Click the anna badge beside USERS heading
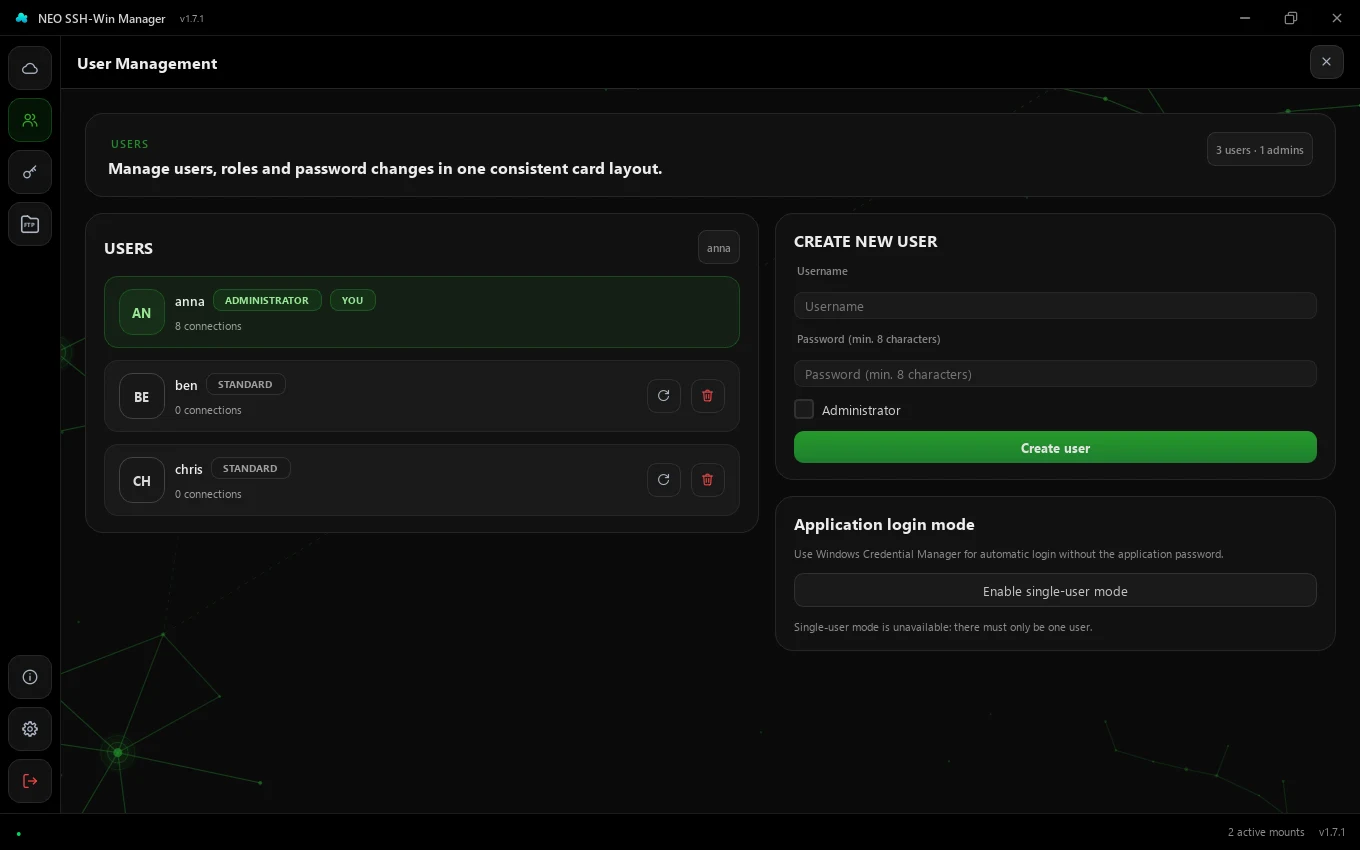The height and width of the screenshot is (850, 1360). coord(719,247)
